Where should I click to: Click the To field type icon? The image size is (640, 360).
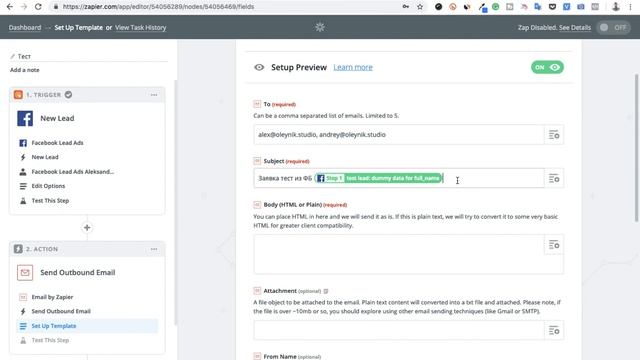[257, 104]
